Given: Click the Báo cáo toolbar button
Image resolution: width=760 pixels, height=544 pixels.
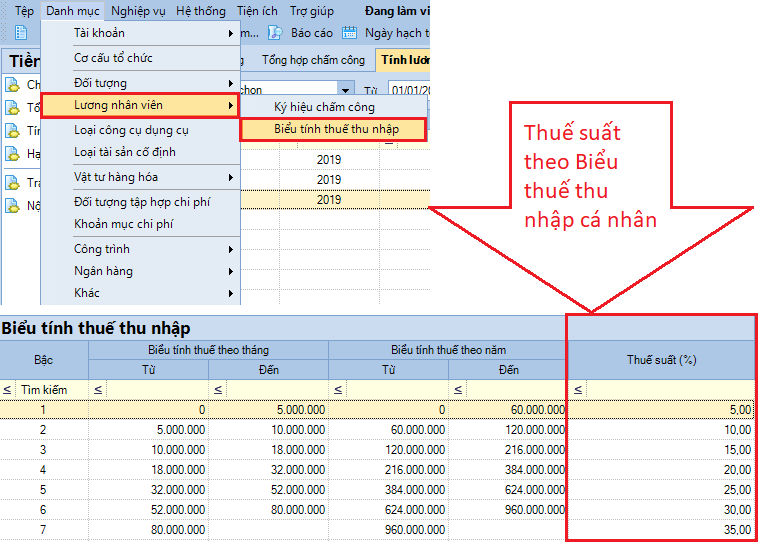Looking at the screenshot, I should 301,33.
